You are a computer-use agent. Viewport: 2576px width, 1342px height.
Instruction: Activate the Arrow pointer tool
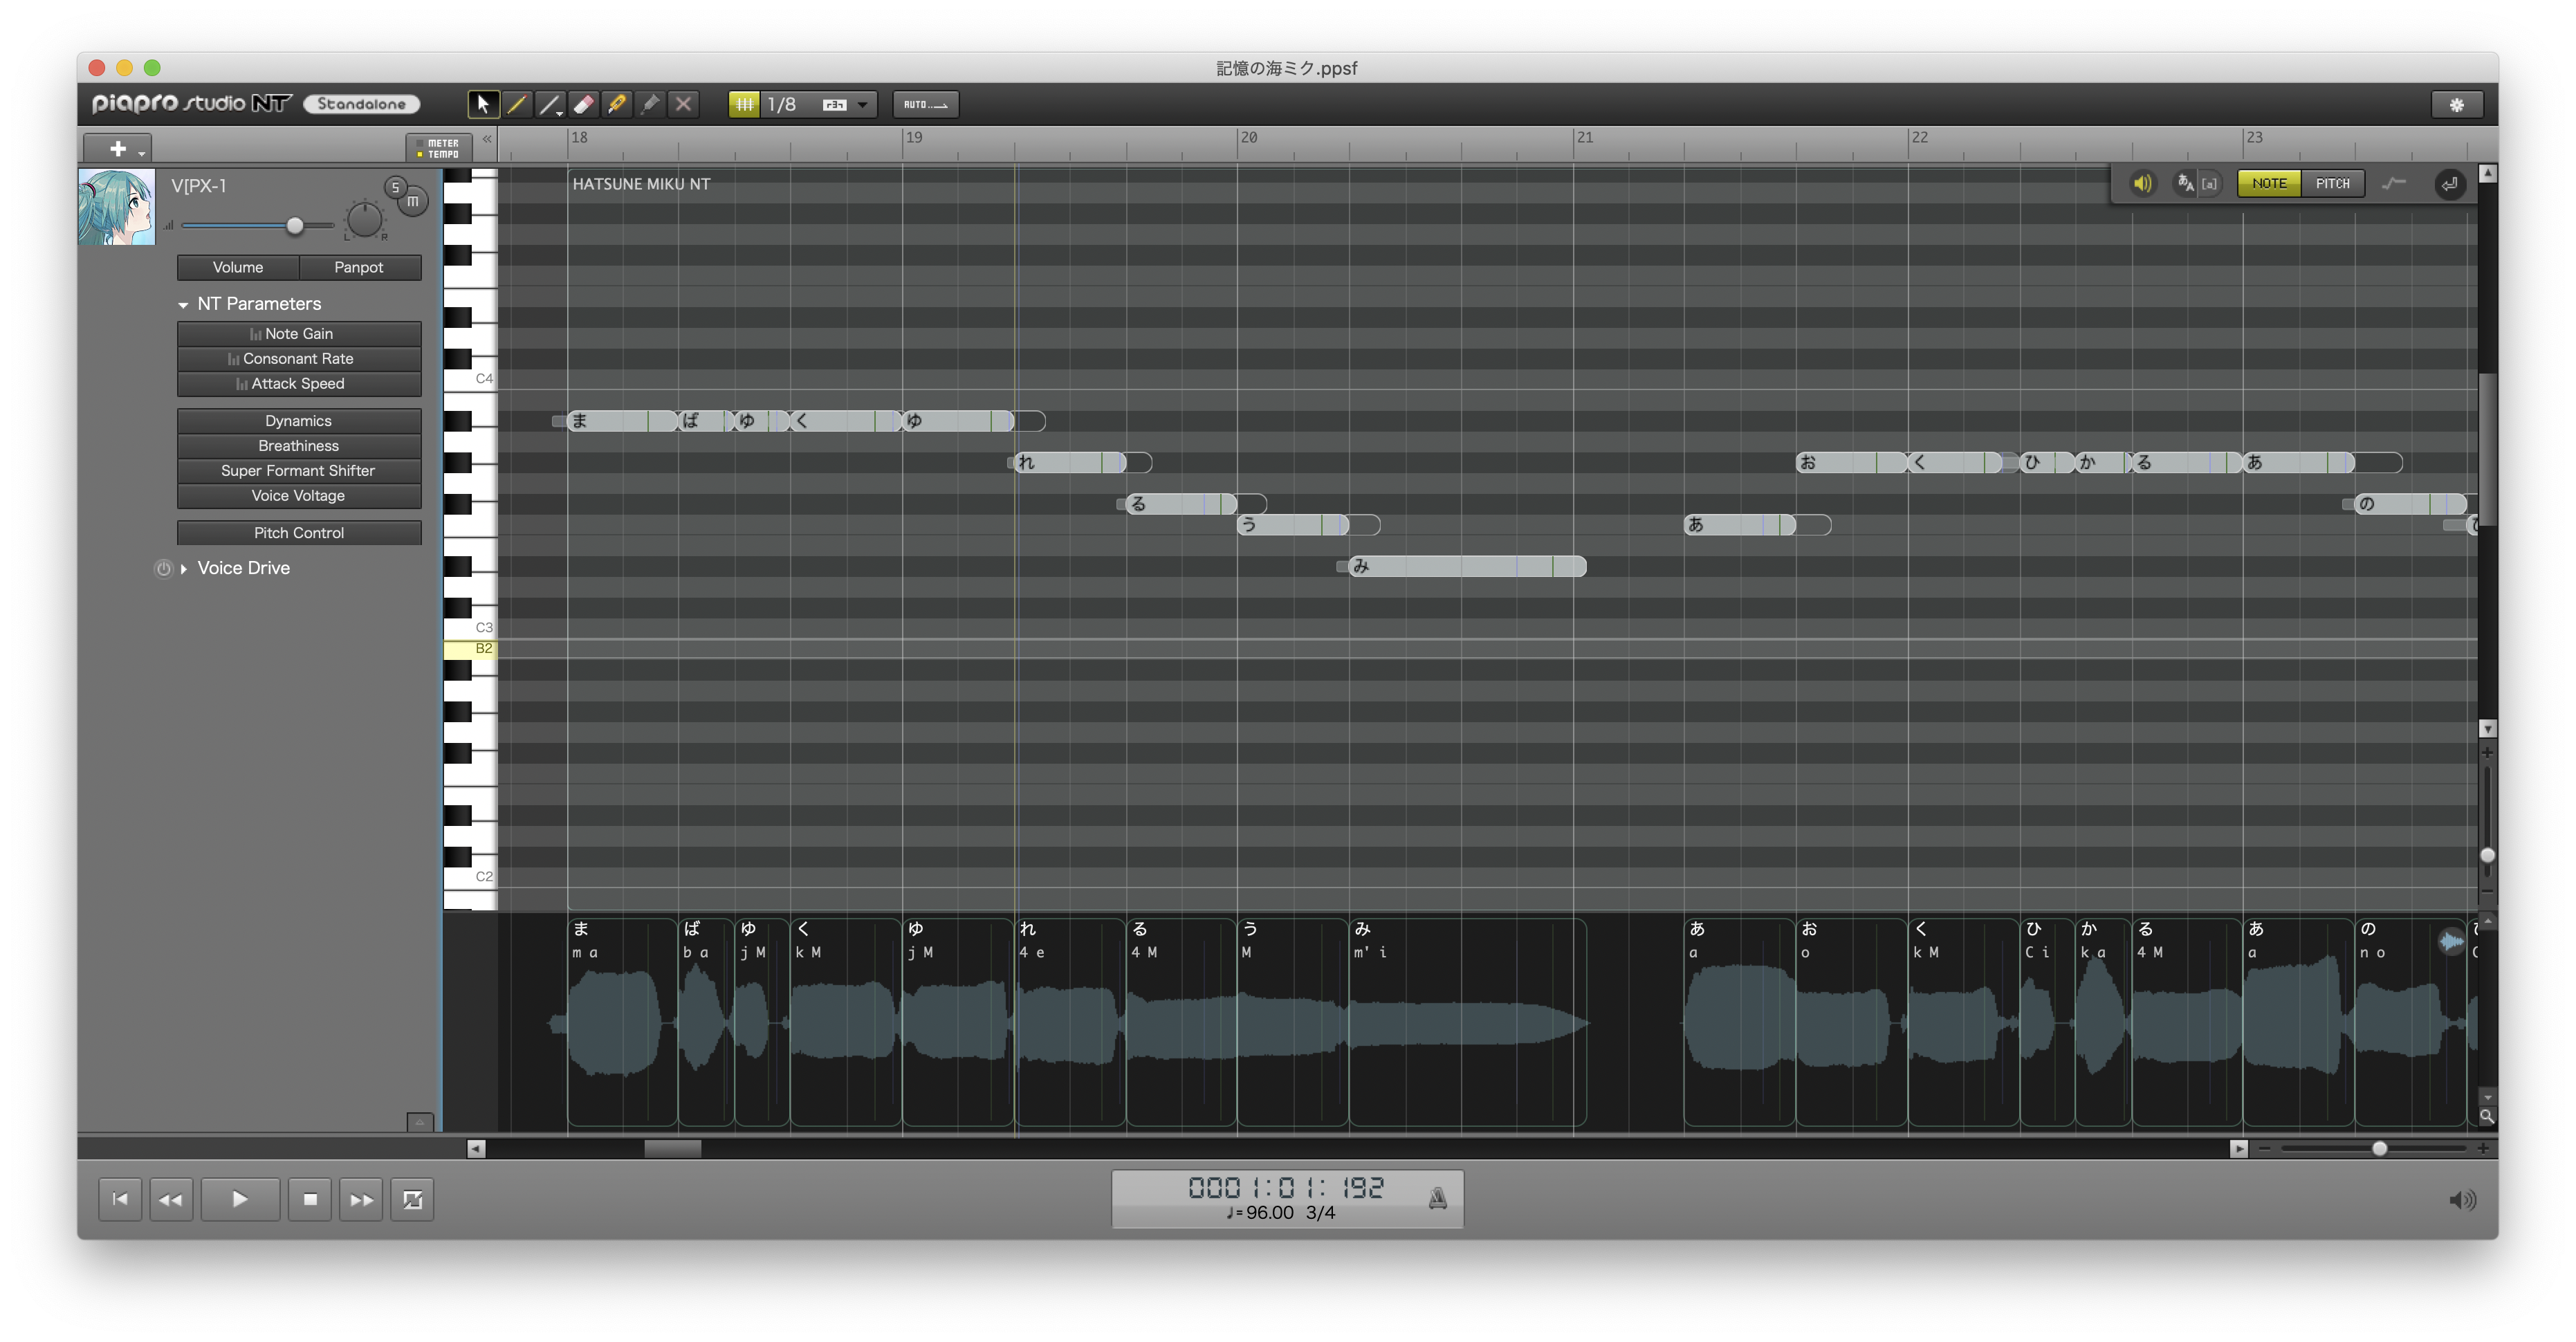pos(483,104)
